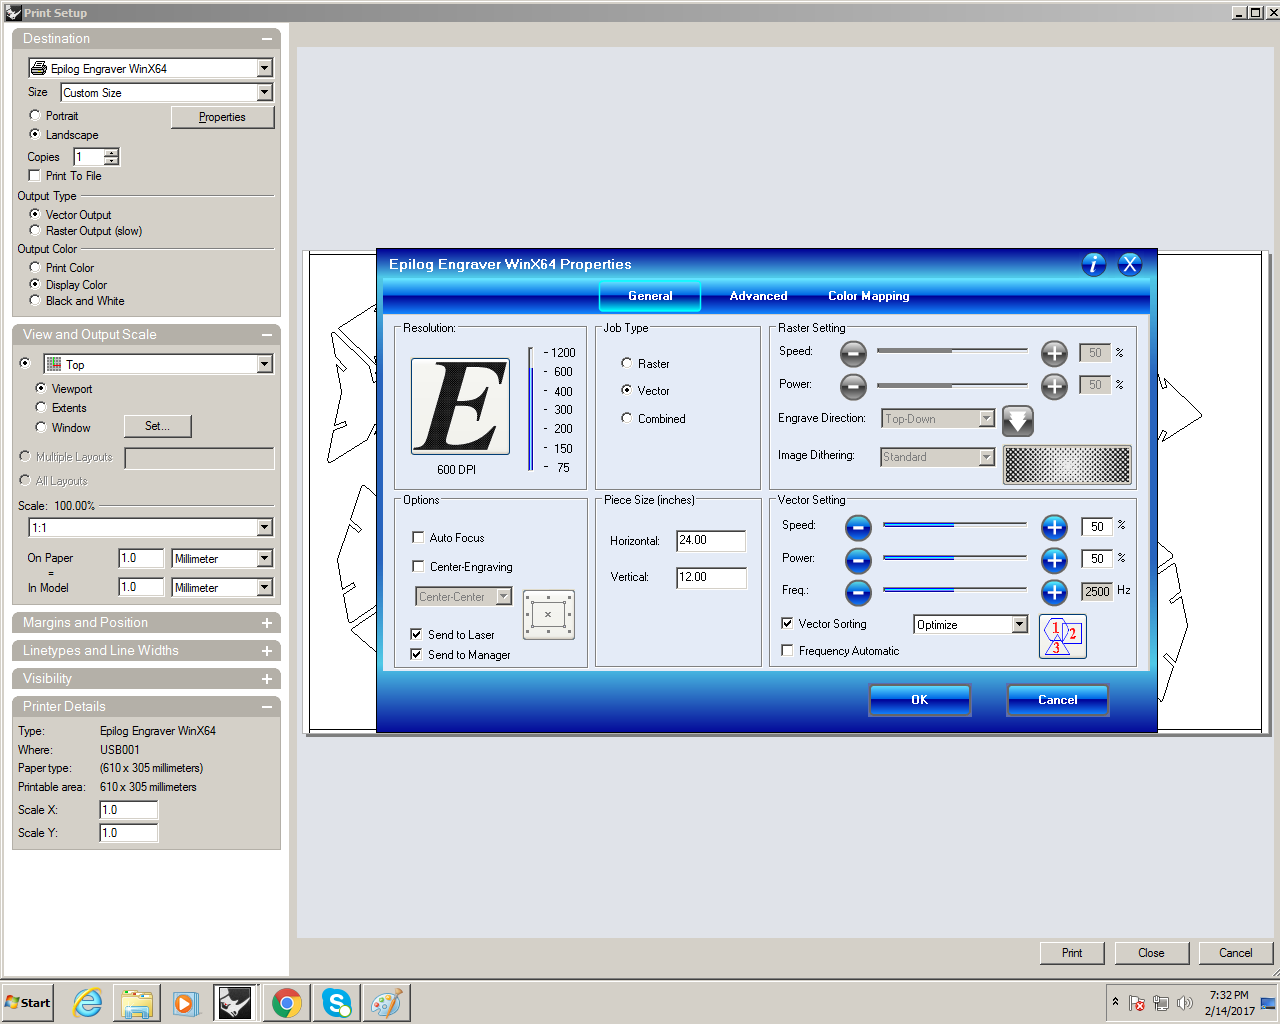Open Google Chrome from taskbar
1280x1024 pixels.
(287, 1003)
